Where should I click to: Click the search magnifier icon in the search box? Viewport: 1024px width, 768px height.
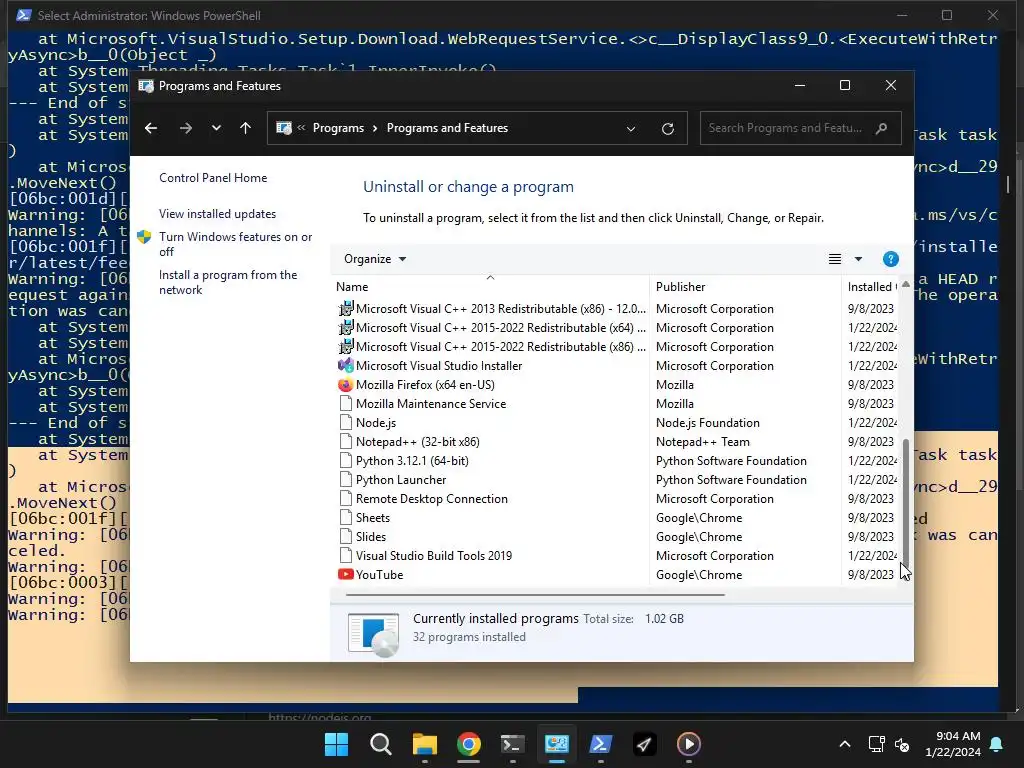click(x=882, y=128)
